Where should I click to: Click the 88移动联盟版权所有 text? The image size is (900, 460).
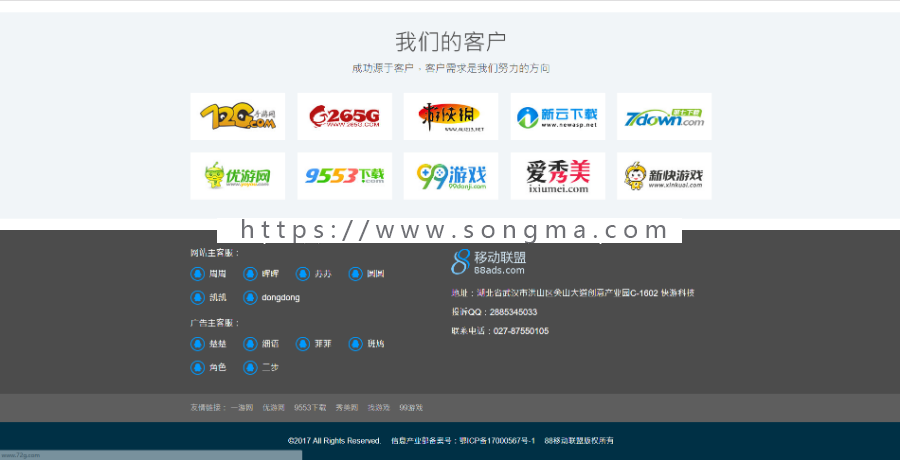579,441
